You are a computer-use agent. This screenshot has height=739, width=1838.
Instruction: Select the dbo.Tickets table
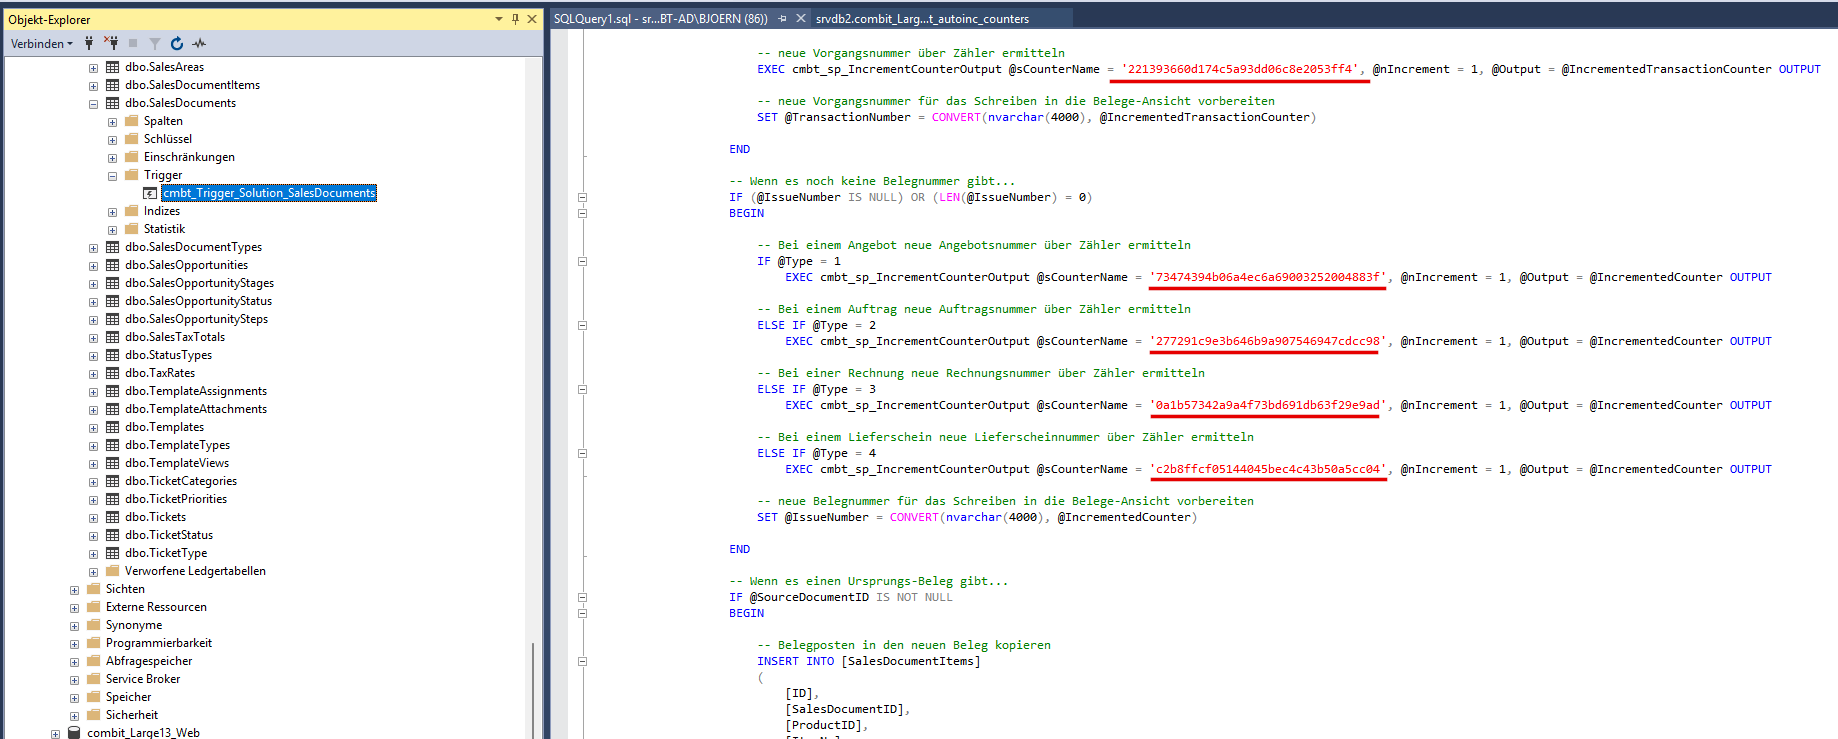[x=155, y=517]
